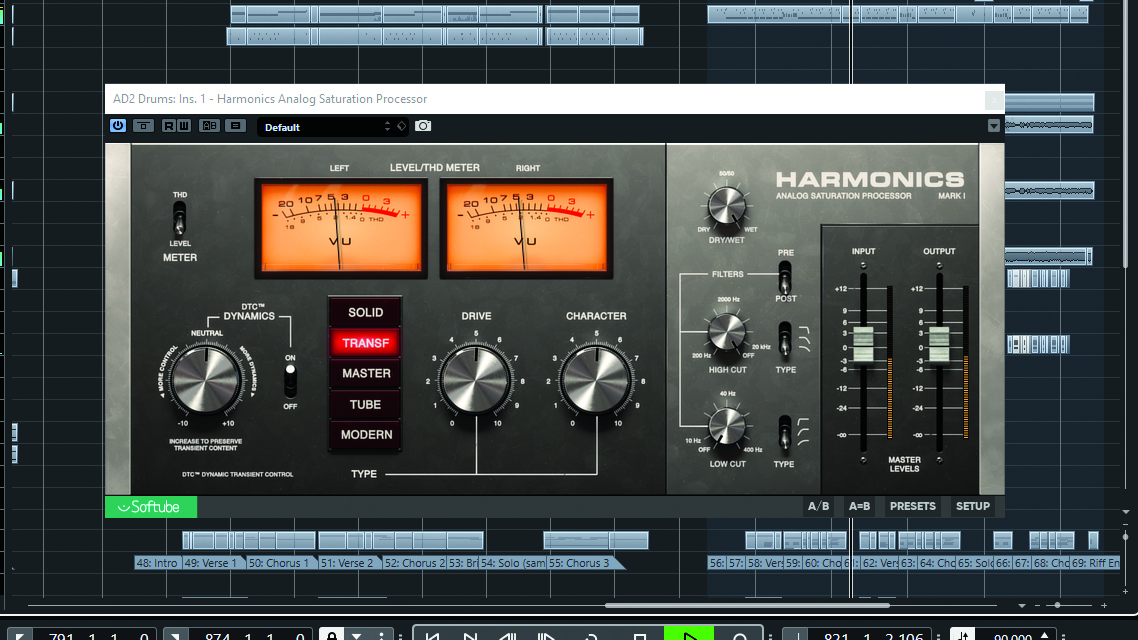Toggle the plugin power/activate button
This screenshot has width=1138, height=640.
[x=118, y=126]
